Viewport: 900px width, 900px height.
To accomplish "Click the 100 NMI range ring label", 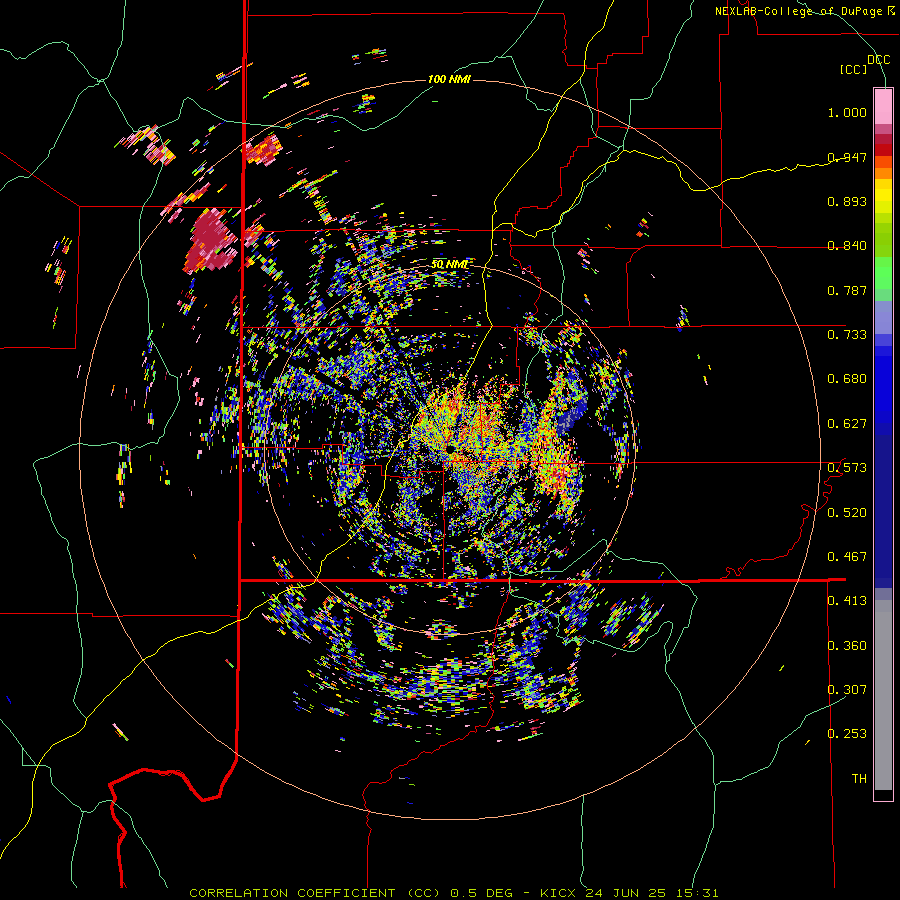I will coord(449,79).
